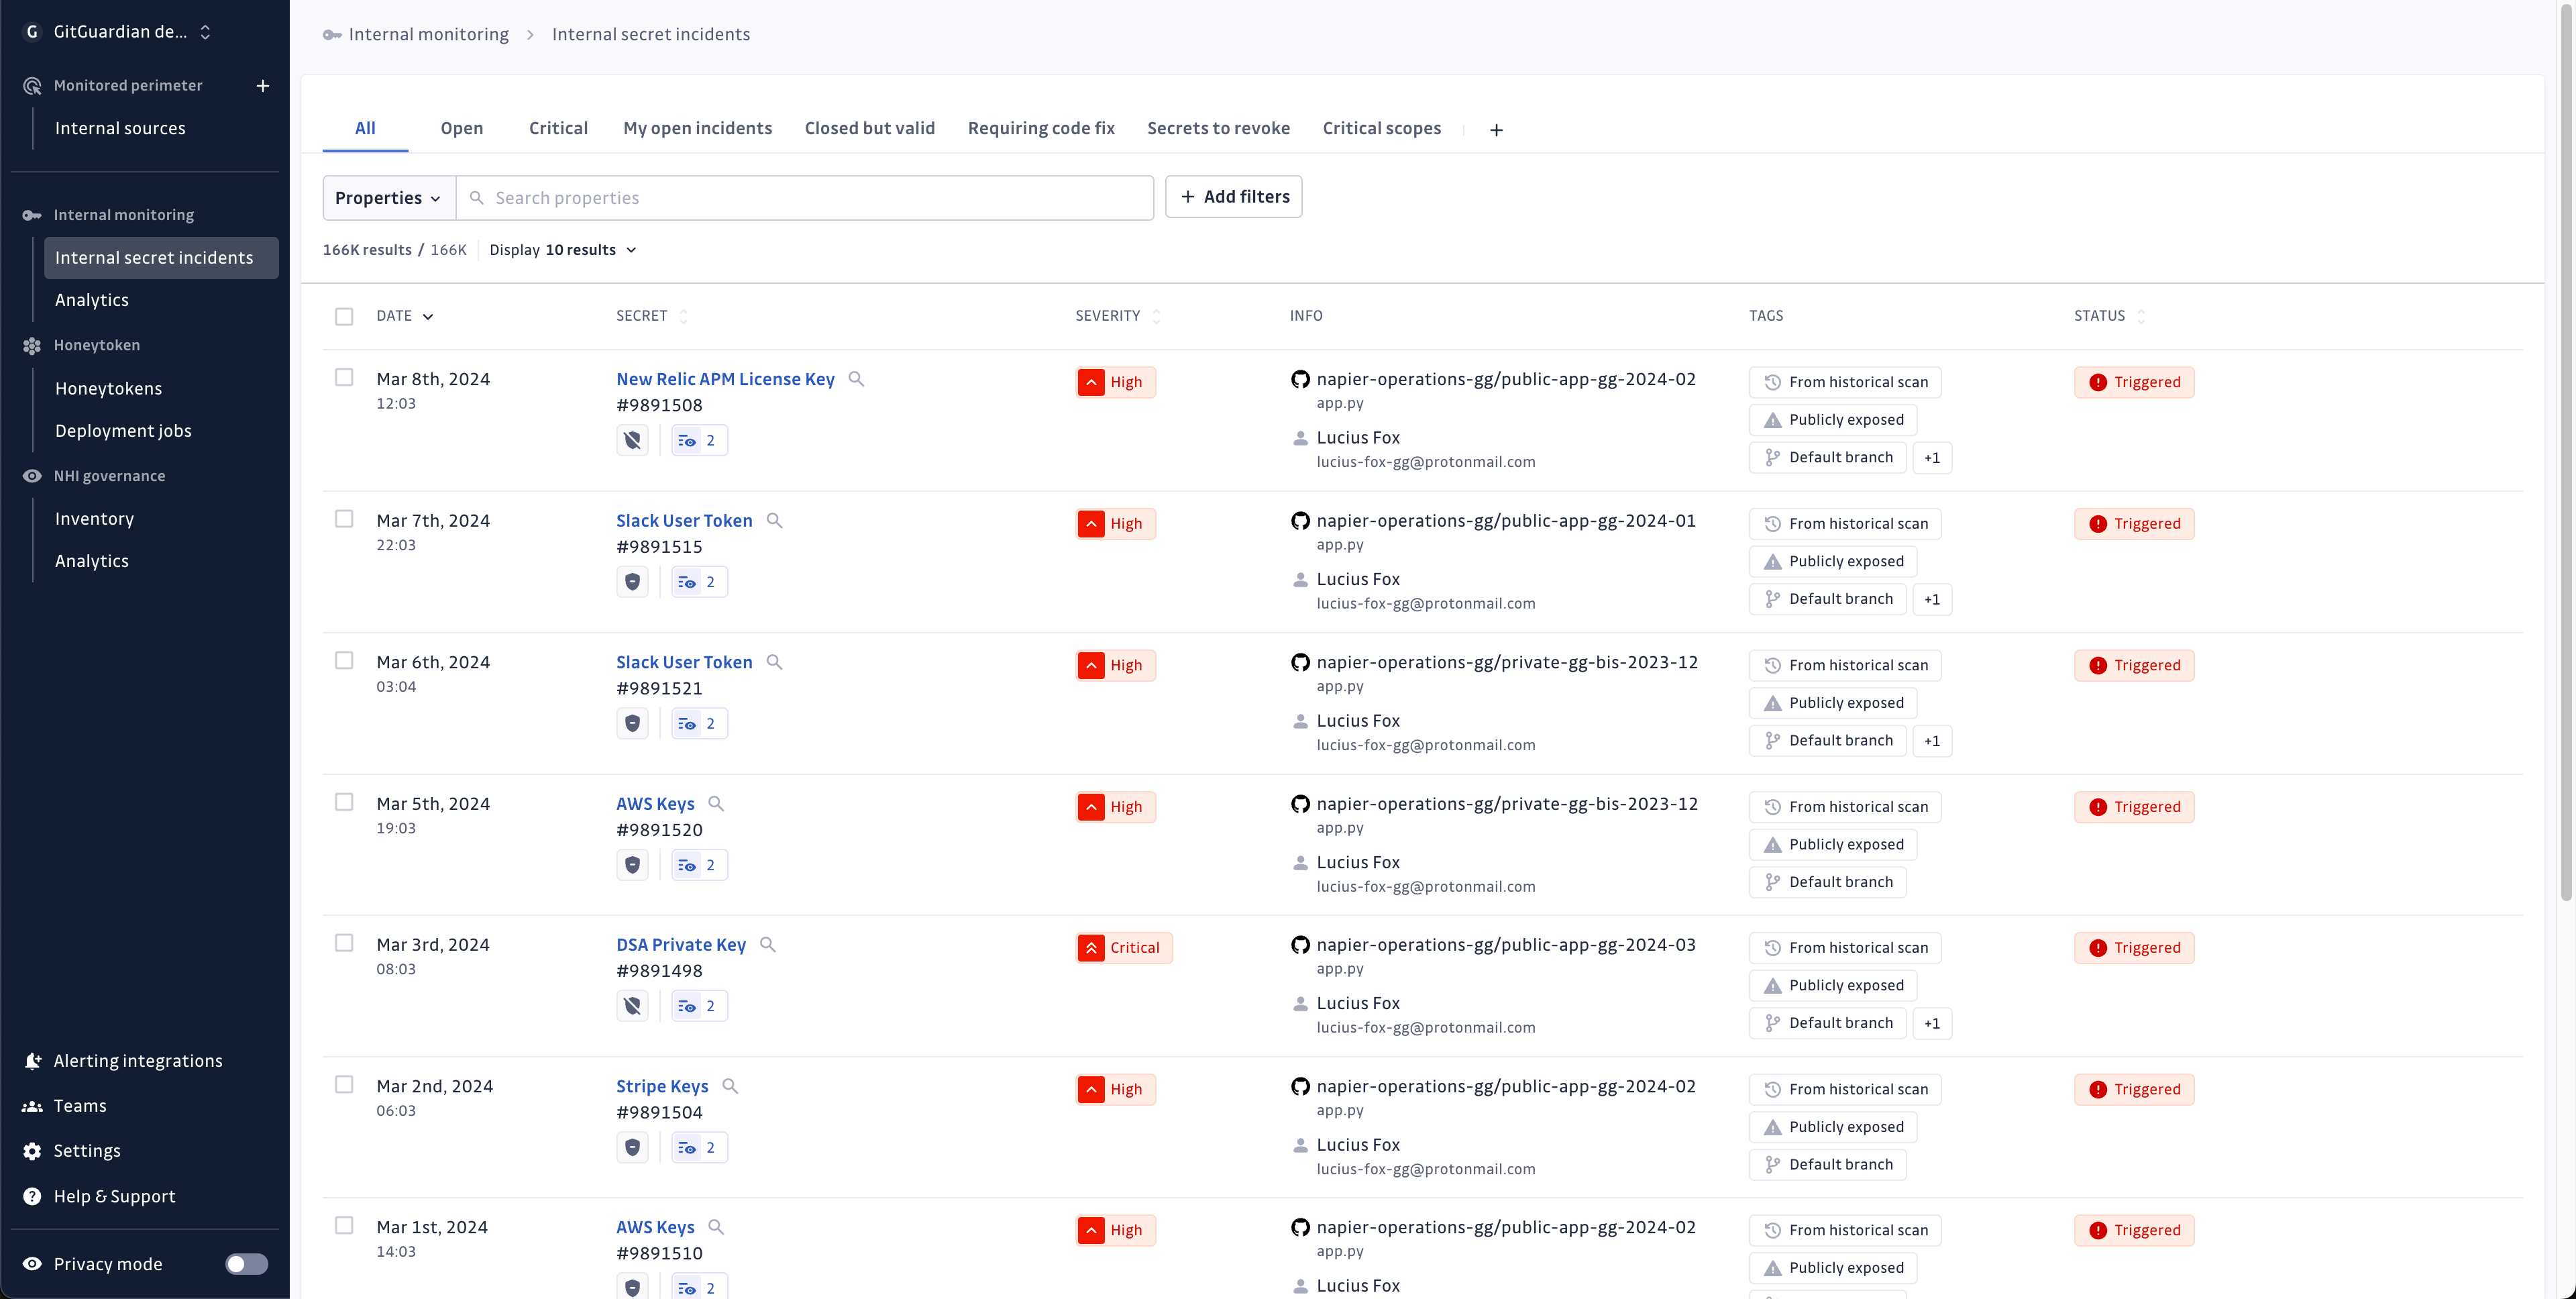
Task: Open the Properties dropdown
Action: [389, 198]
